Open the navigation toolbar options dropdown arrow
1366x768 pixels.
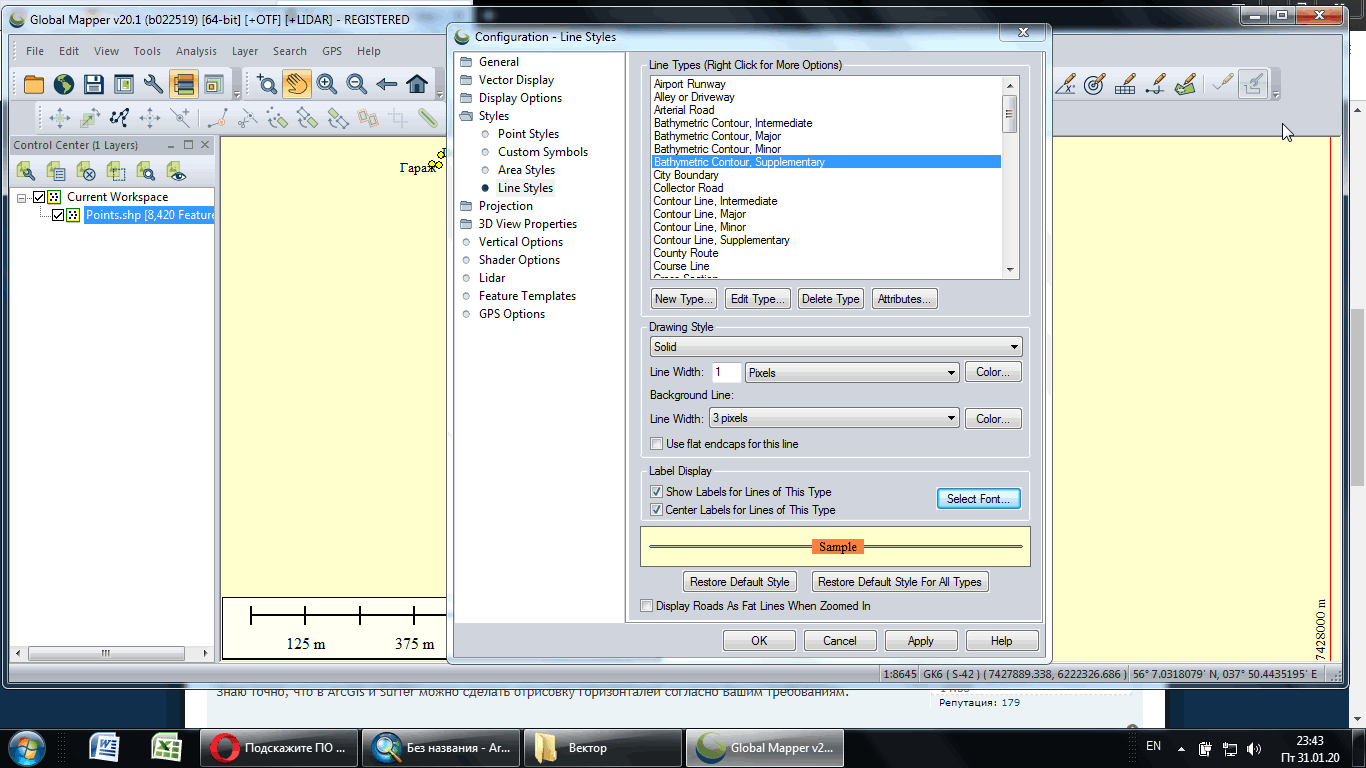click(439, 95)
